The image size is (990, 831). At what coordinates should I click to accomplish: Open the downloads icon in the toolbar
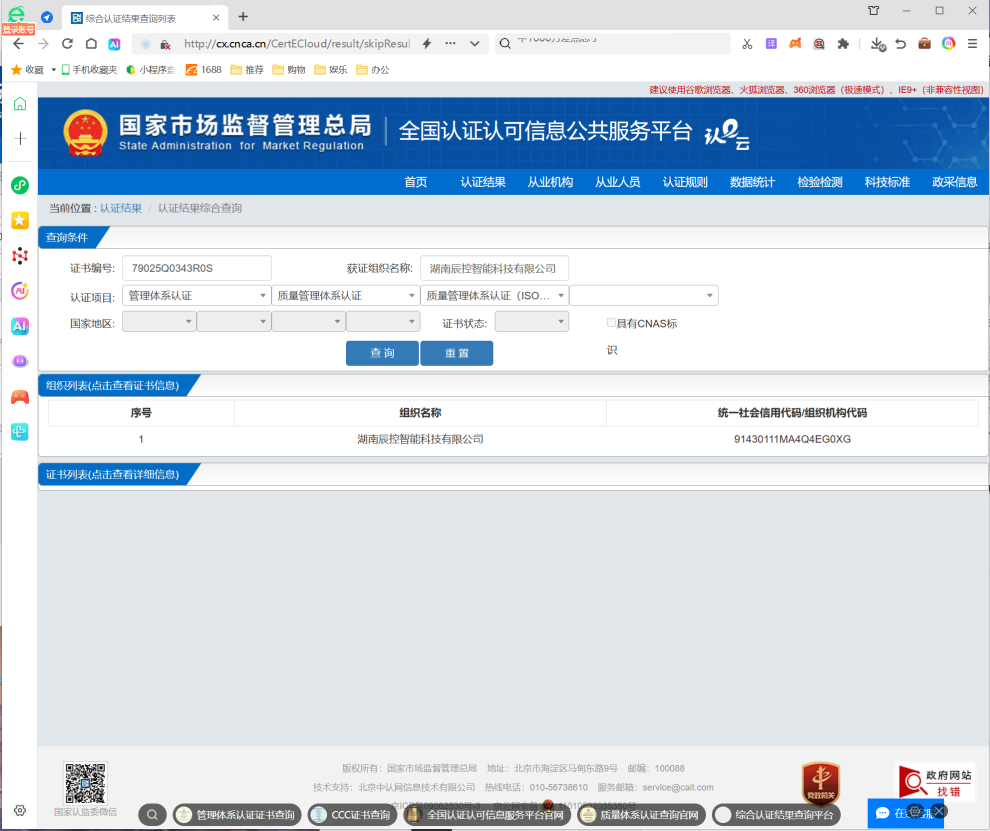coord(878,44)
